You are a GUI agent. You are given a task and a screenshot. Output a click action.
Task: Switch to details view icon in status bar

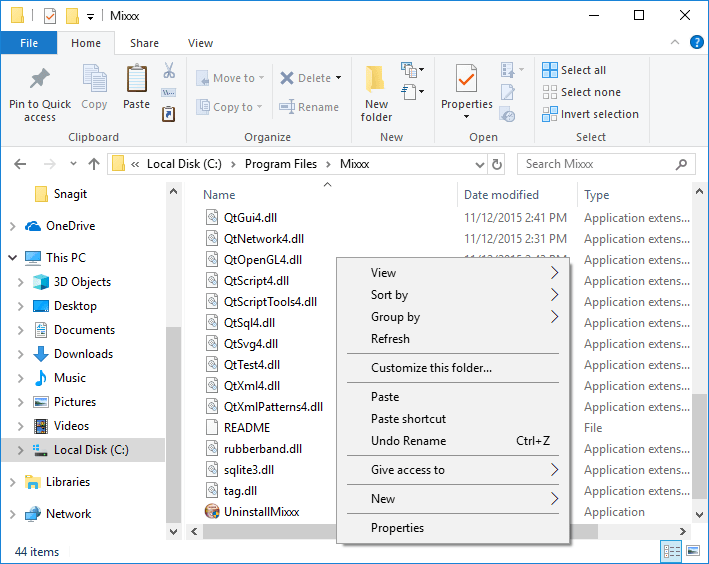pyautogui.click(x=672, y=550)
